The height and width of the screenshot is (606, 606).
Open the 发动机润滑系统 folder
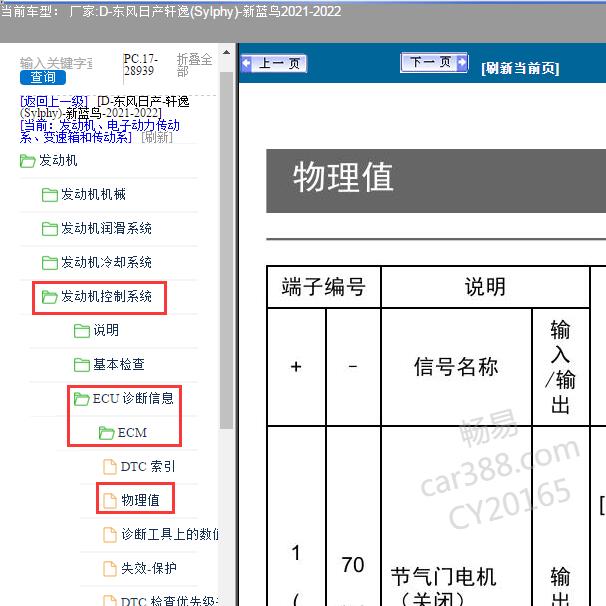pyautogui.click(x=106, y=228)
